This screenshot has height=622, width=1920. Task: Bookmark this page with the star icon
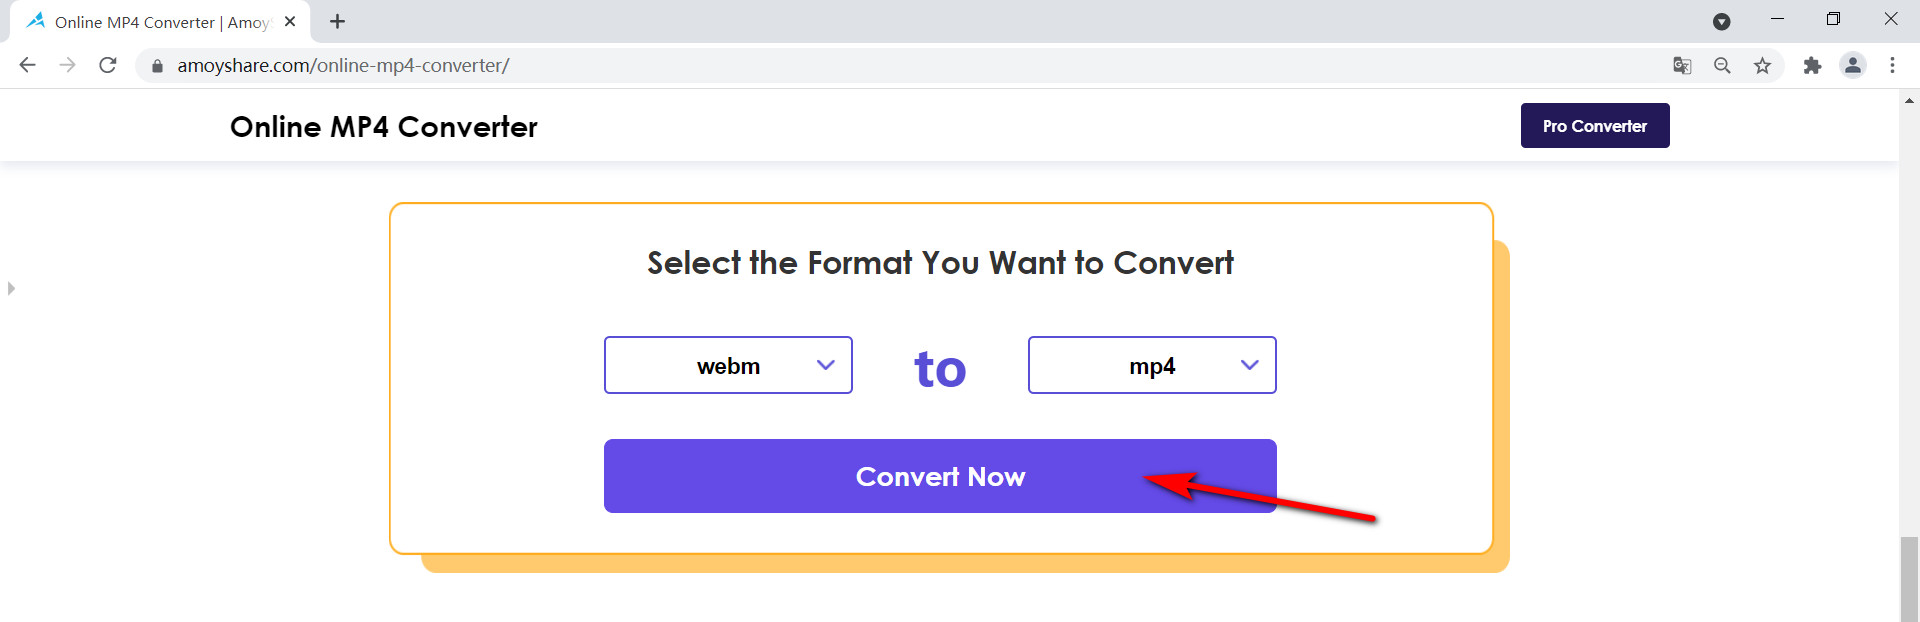pyautogui.click(x=1762, y=65)
